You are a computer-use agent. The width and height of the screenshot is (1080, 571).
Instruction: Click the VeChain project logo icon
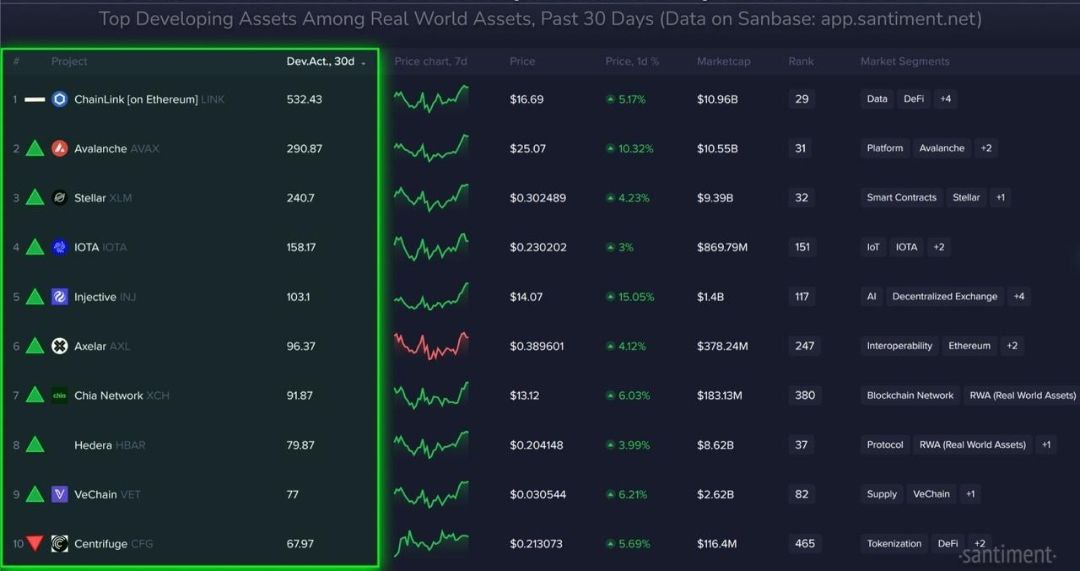60,494
